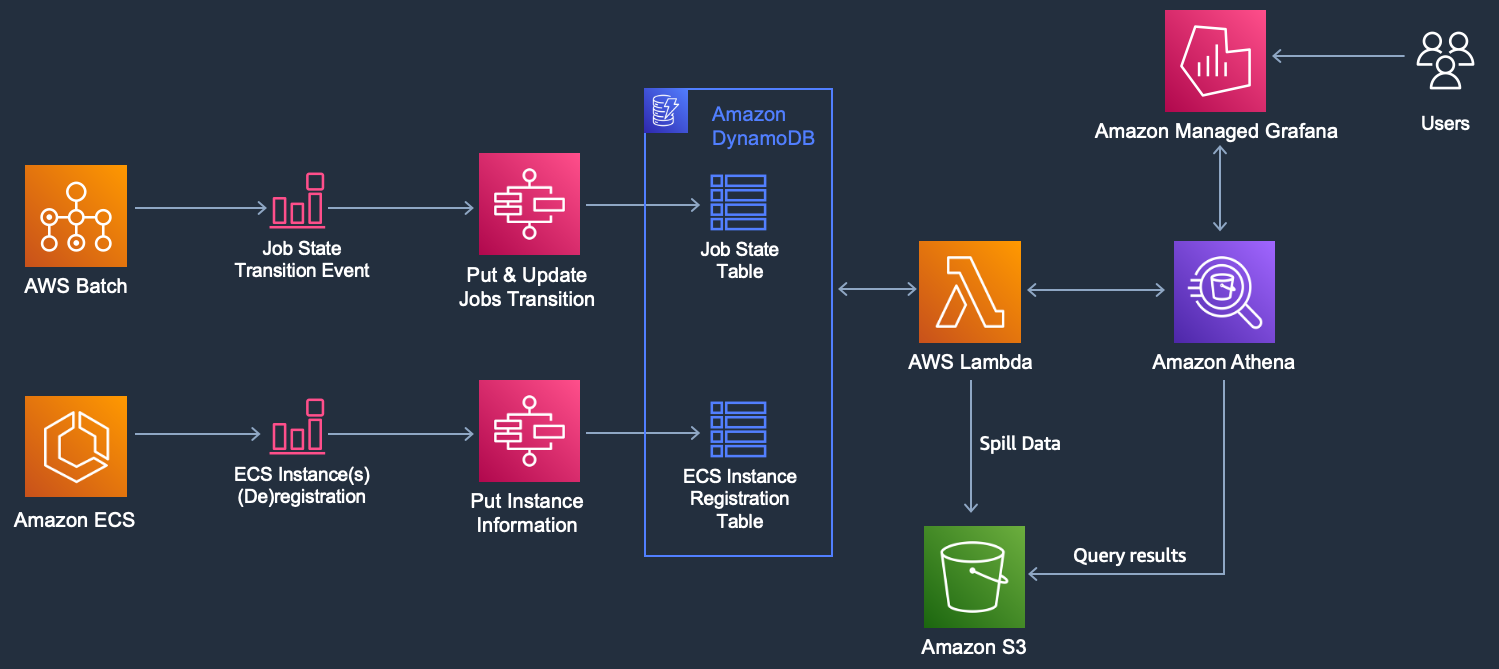The height and width of the screenshot is (669, 1499).
Task: Click the 'Put Instance Information' label
Action: pyautogui.click(x=527, y=513)
